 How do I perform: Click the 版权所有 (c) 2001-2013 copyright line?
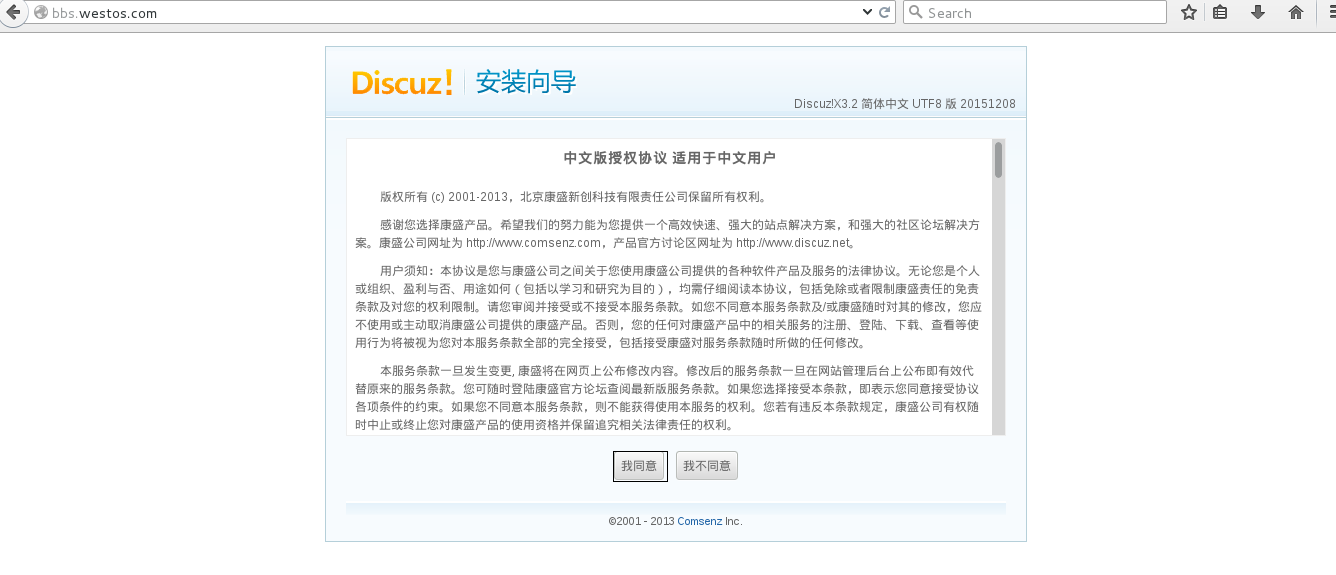(x=573, y=197)
